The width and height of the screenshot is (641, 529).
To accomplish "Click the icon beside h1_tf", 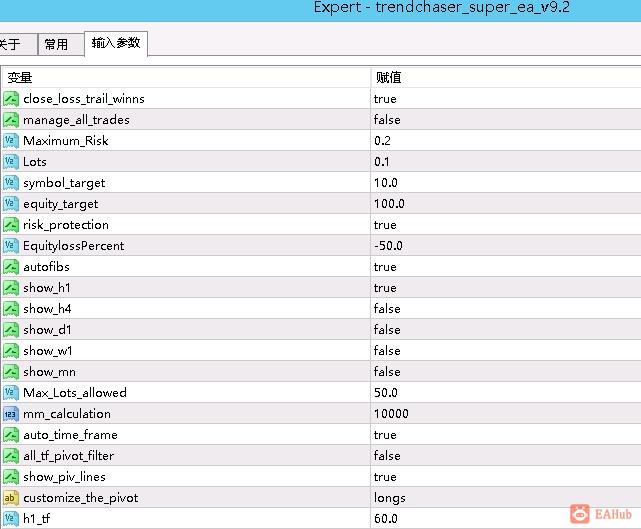I will (11, 519).
